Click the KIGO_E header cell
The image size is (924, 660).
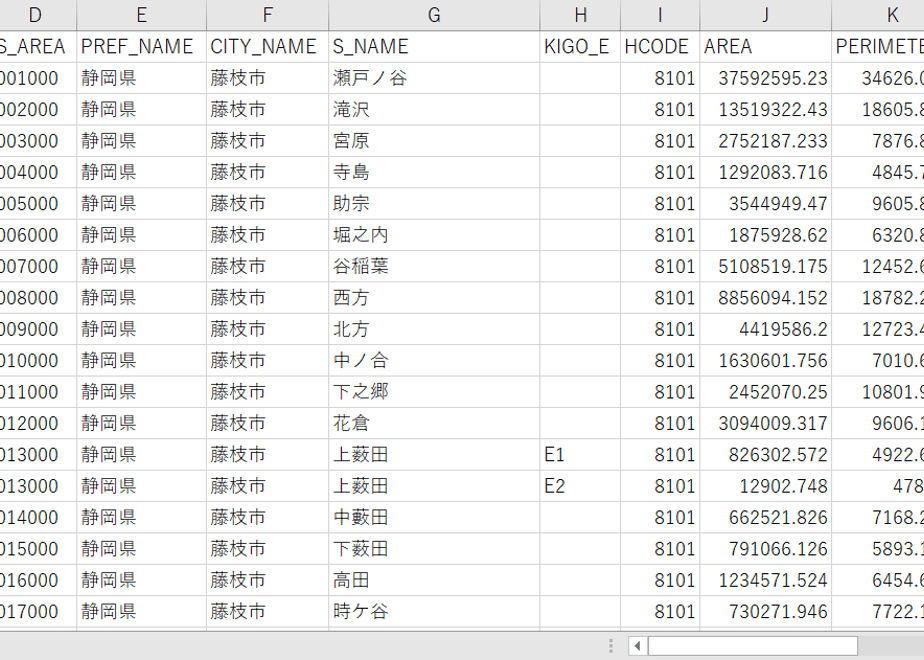pyautogui.click(x=580, y=47)
